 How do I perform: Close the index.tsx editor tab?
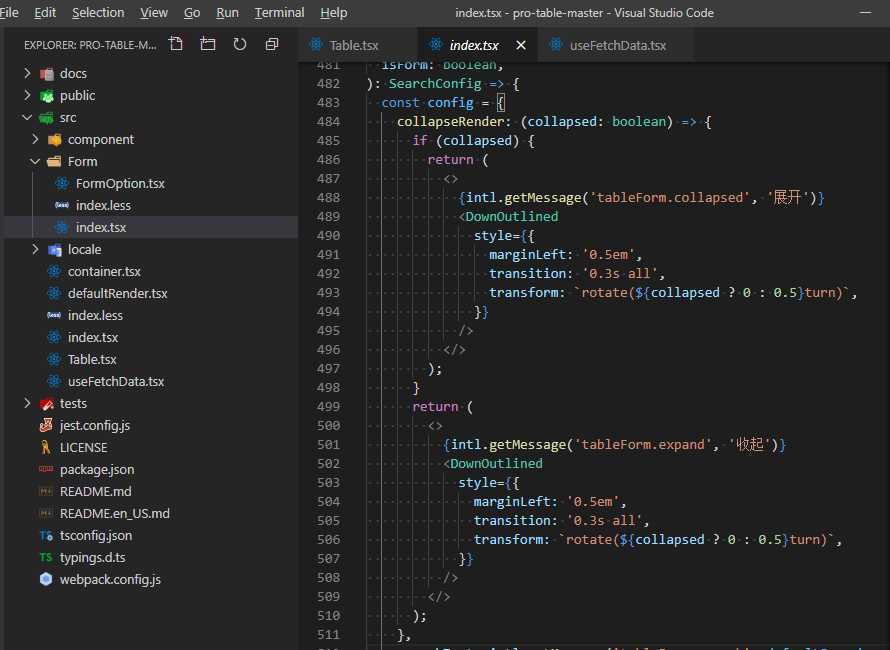[521, 46]
